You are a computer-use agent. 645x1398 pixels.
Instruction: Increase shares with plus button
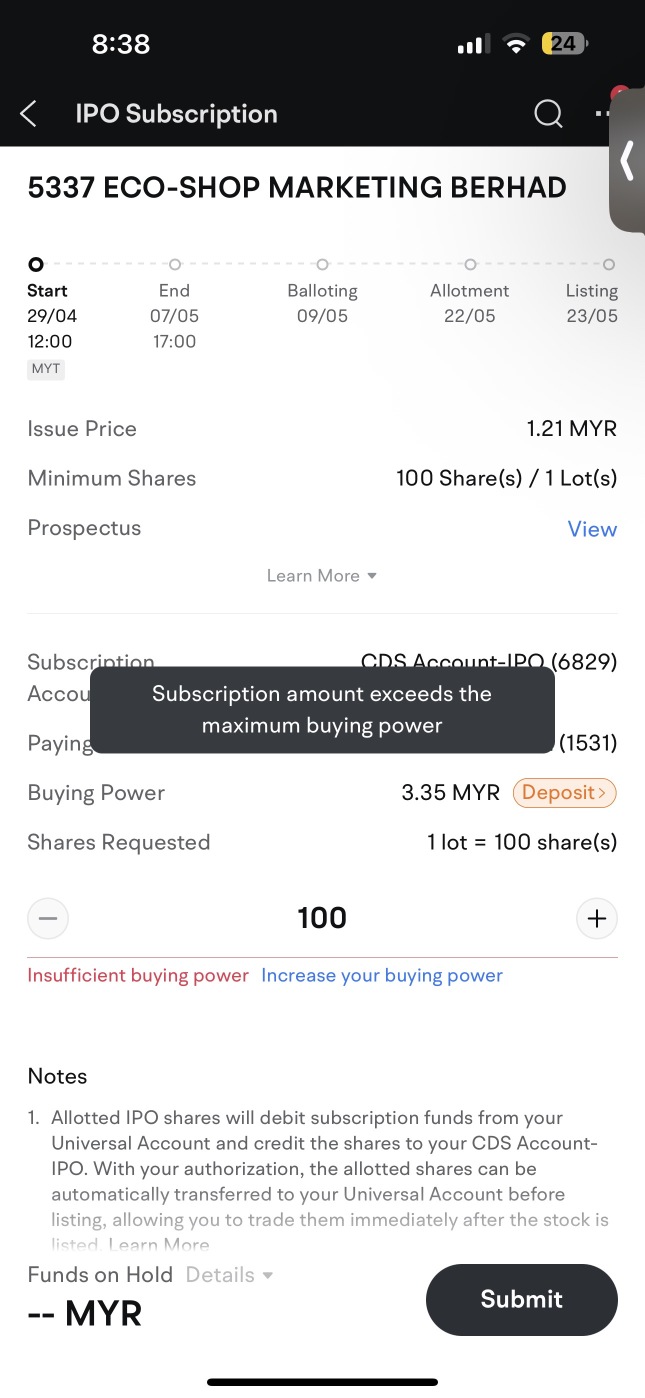point(597,918)
